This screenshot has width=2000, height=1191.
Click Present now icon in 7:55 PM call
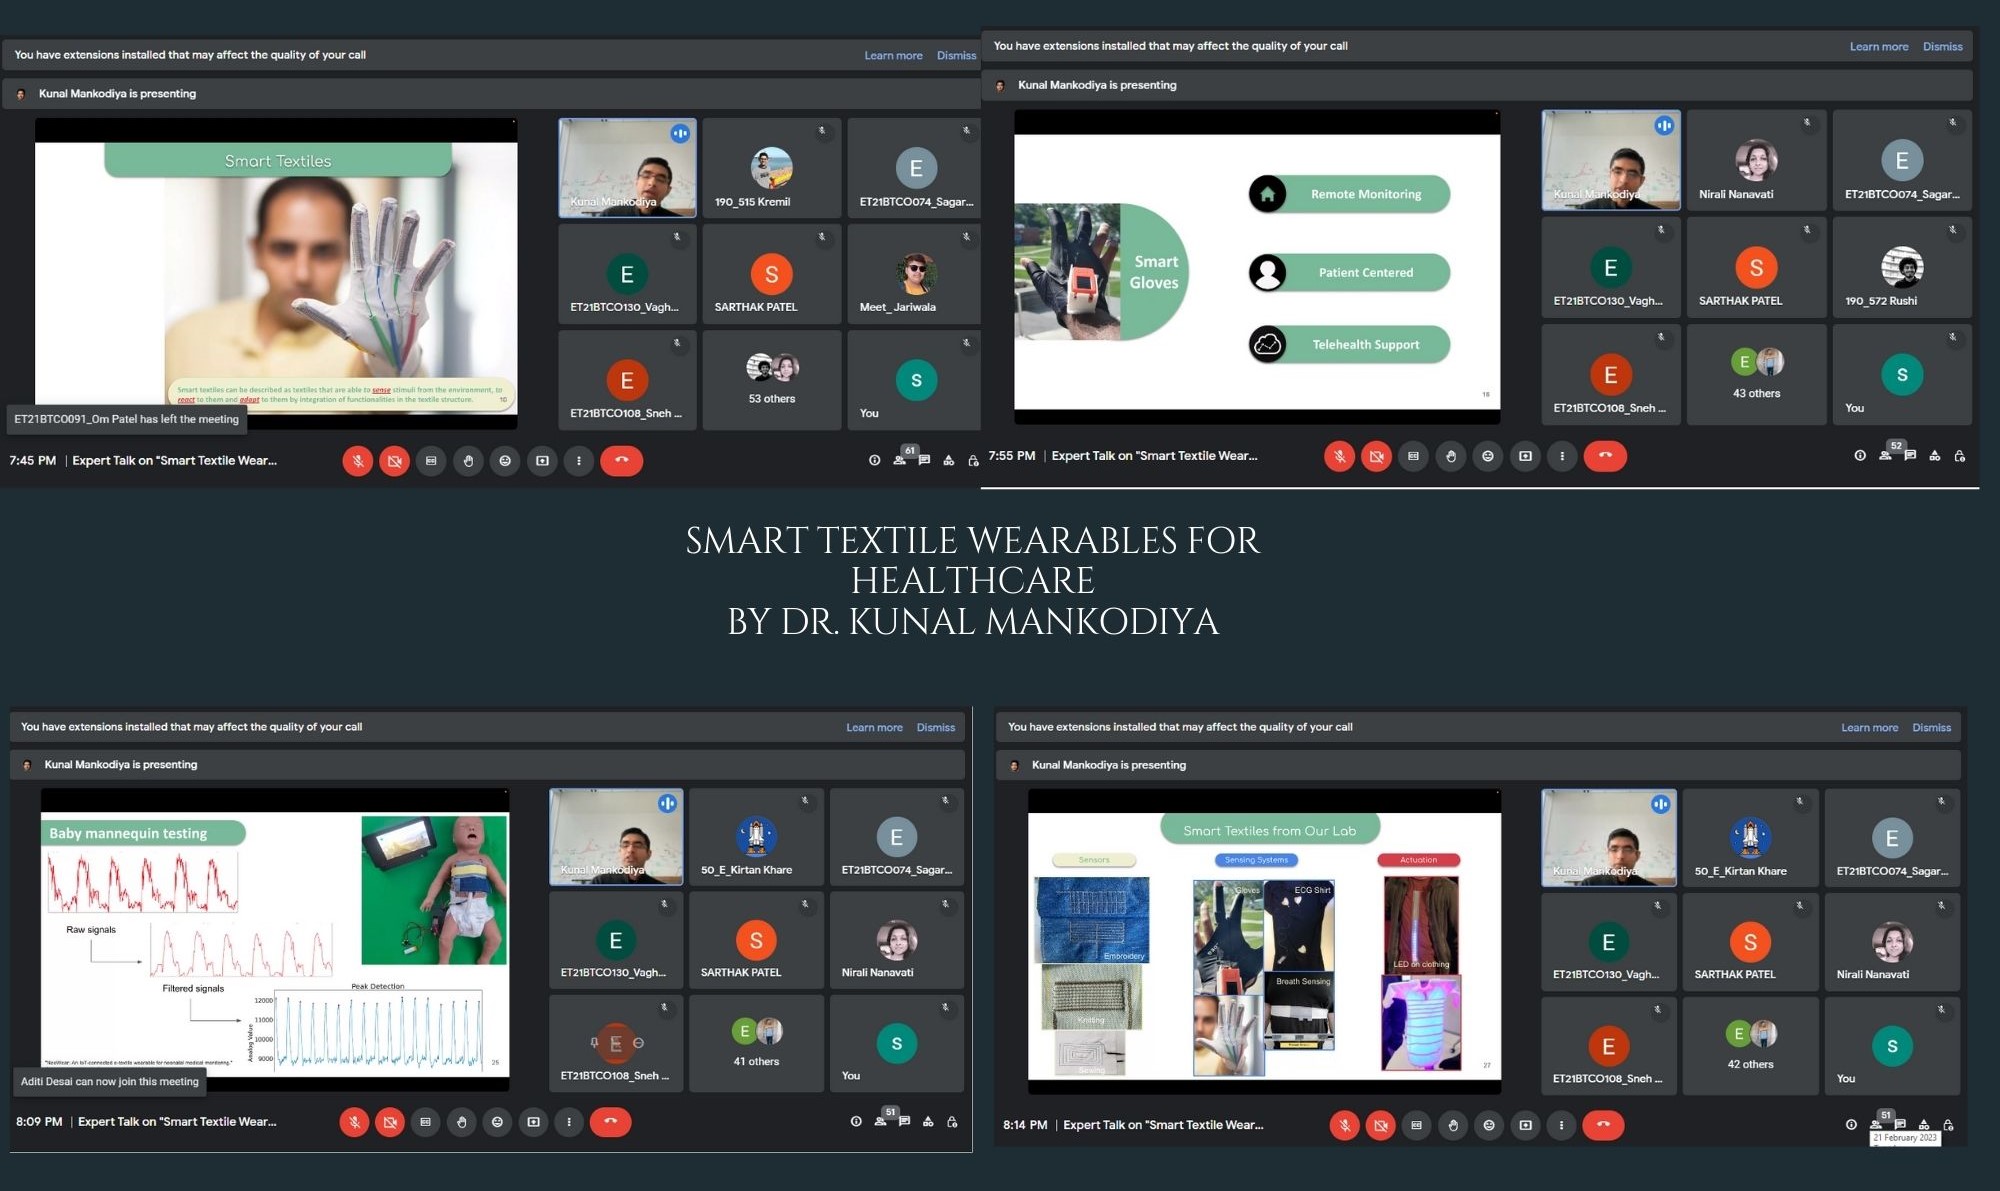tap(1525, 456)
